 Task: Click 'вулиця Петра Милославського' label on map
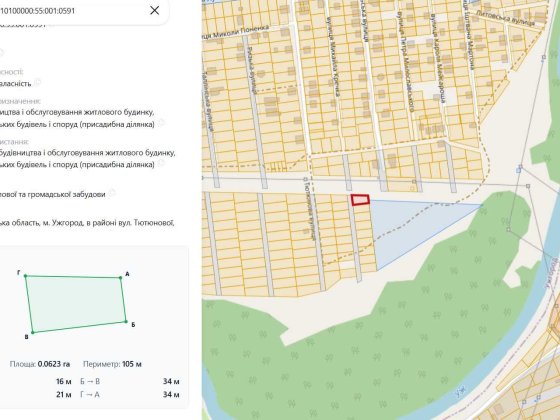(x=405, y=61)
